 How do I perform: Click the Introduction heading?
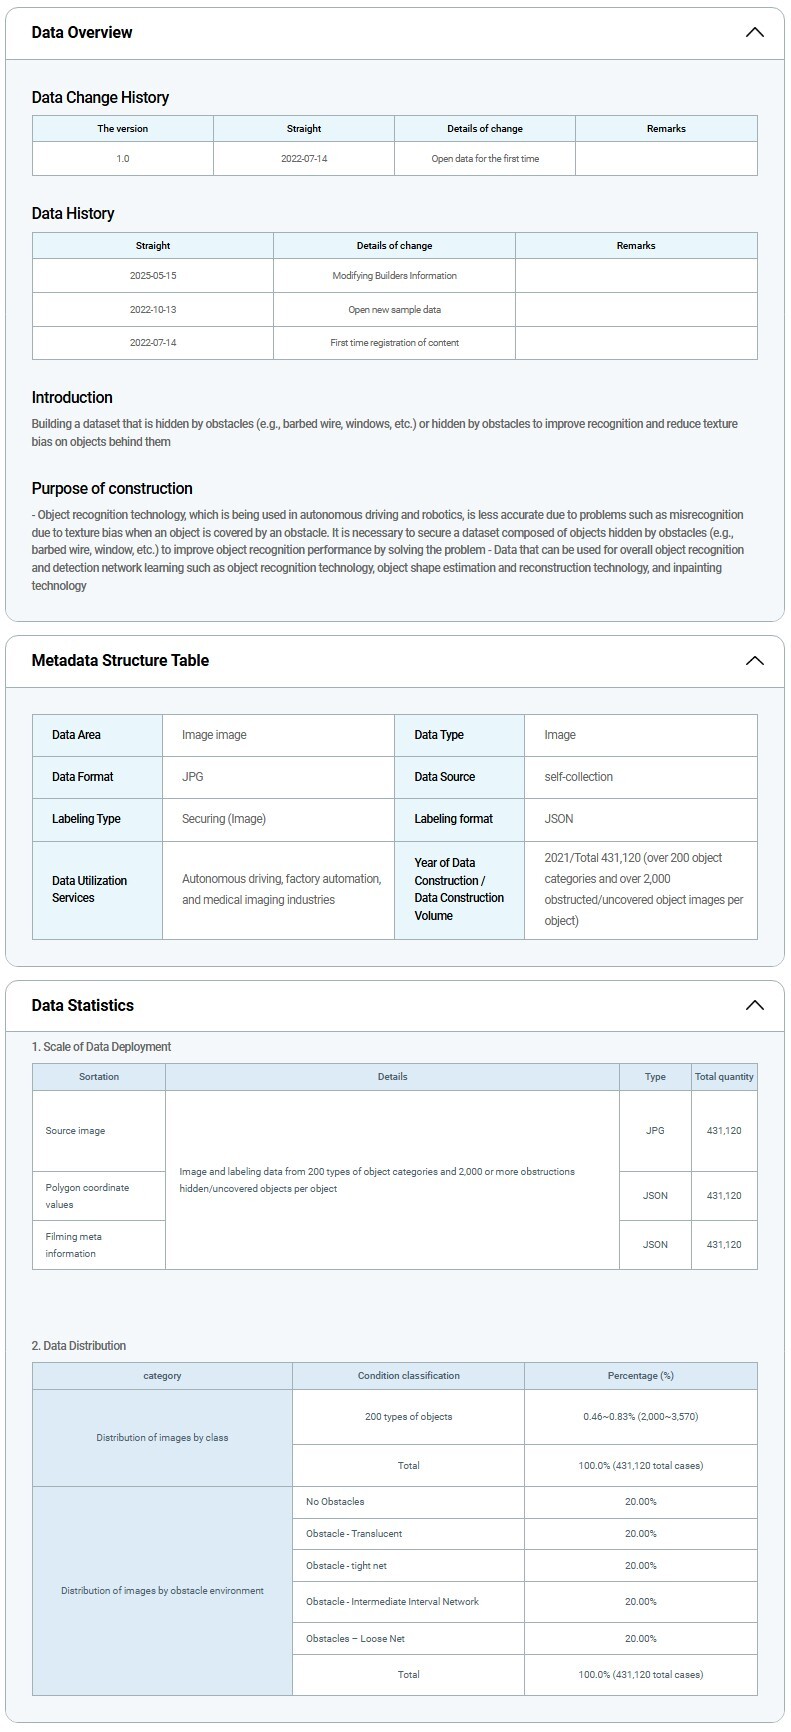pyautogui.click(x=72, y=397)
